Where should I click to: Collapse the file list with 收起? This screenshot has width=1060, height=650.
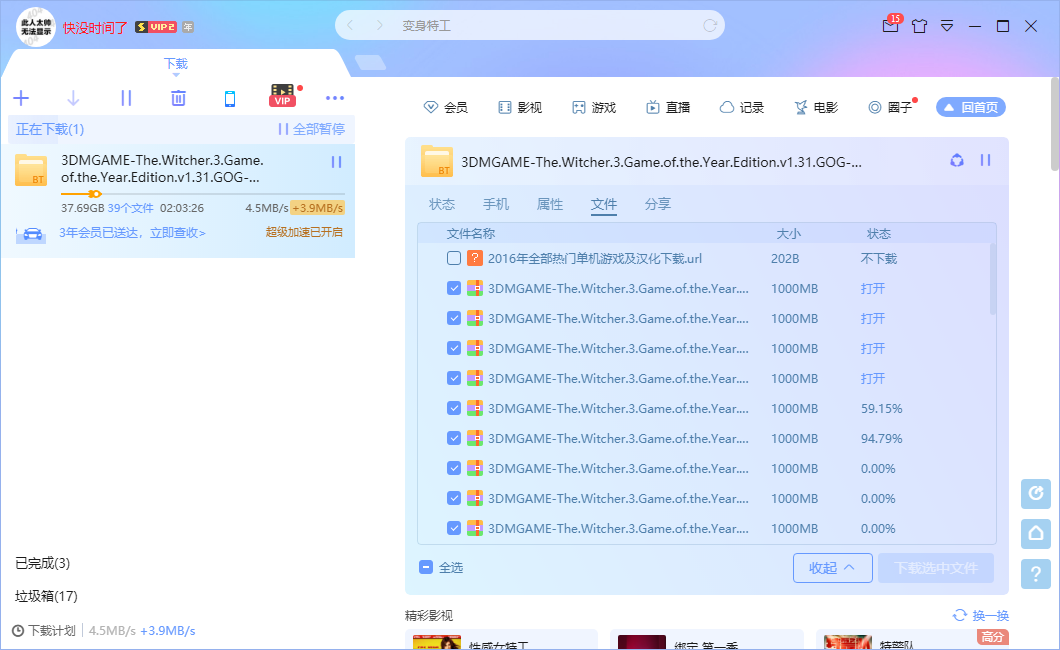click(x=832, y=567)
